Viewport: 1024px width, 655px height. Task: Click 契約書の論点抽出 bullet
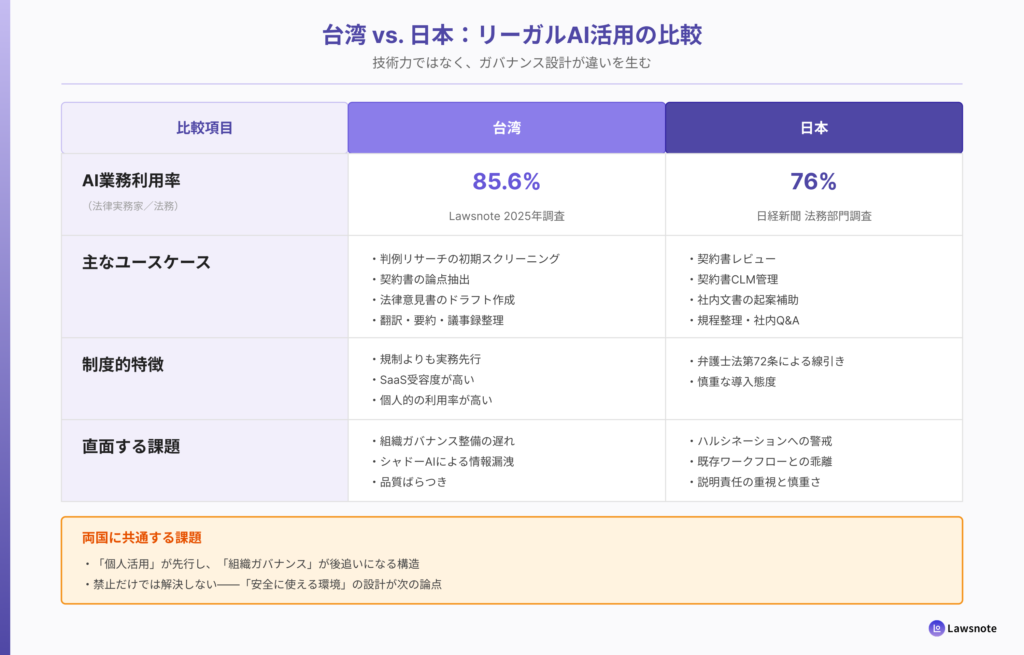tap(420, 280)
